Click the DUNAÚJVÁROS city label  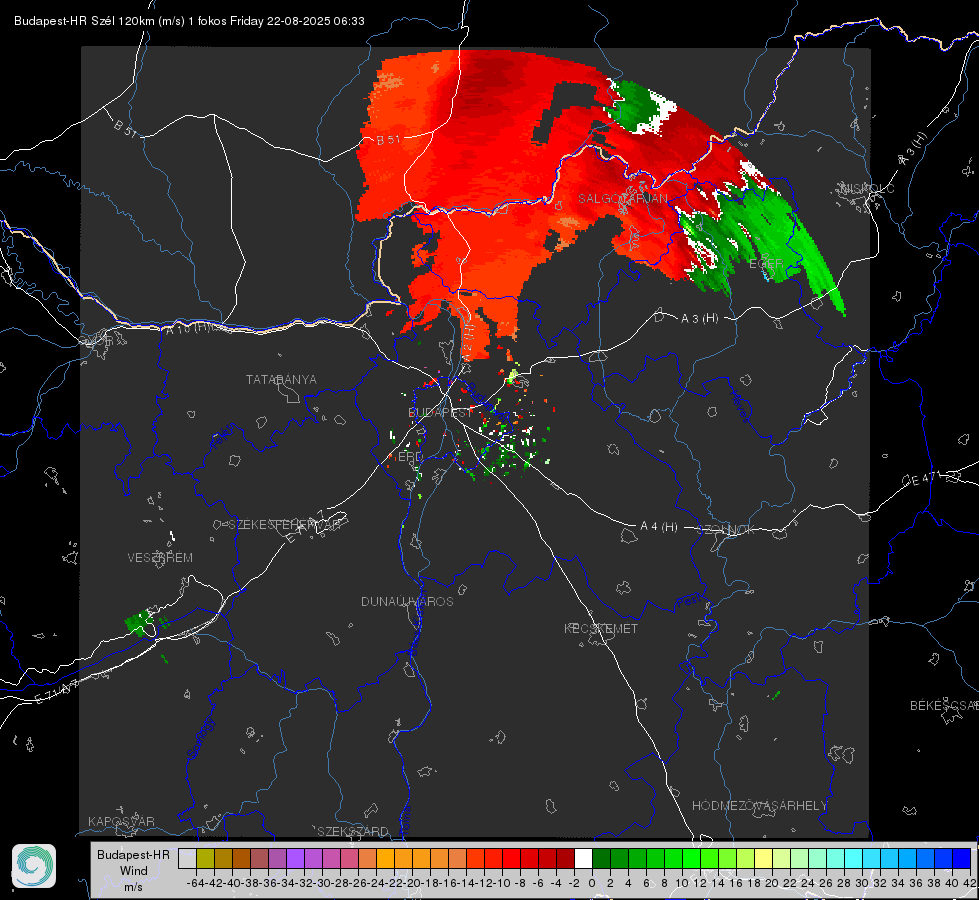point(407,601)
